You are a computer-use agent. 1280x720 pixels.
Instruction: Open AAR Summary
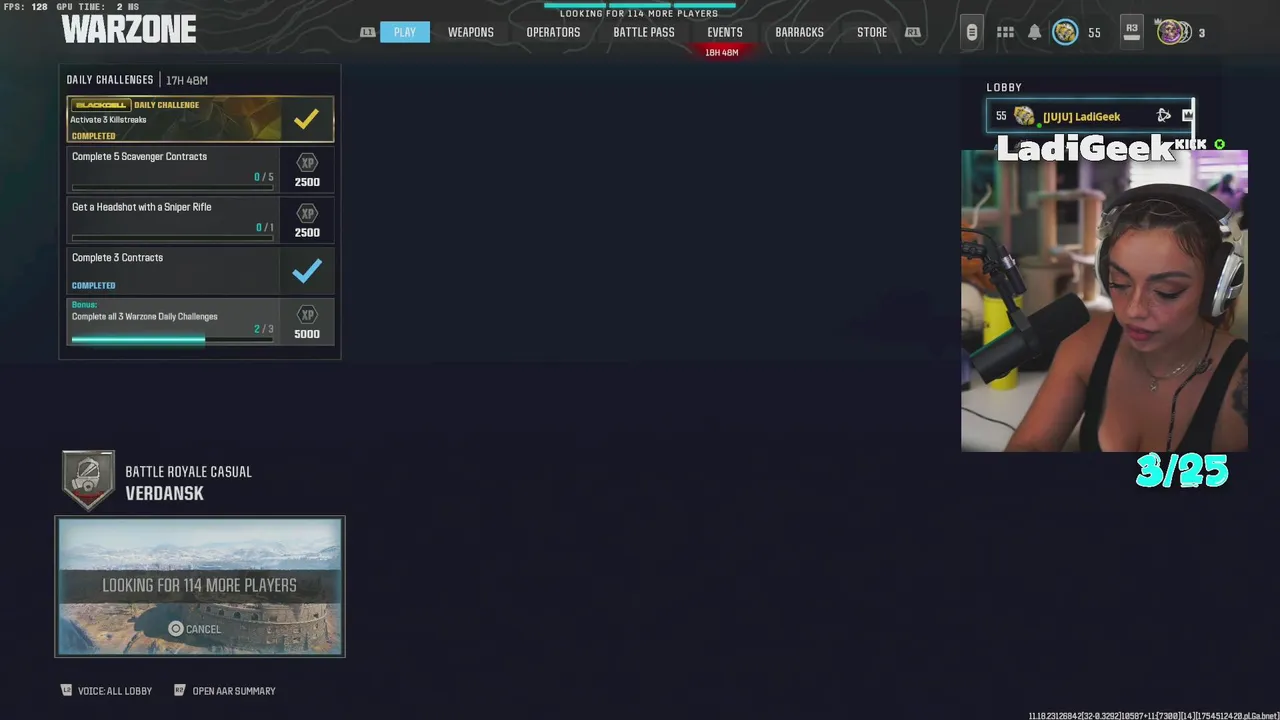[225, 690]
